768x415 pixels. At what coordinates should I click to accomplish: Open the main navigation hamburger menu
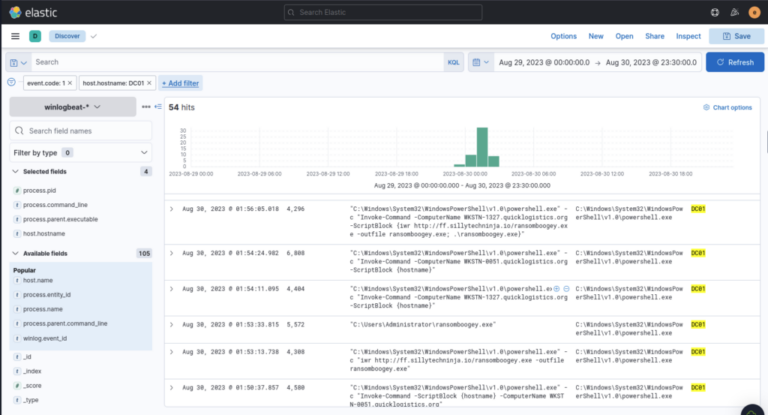click(15, 36)
